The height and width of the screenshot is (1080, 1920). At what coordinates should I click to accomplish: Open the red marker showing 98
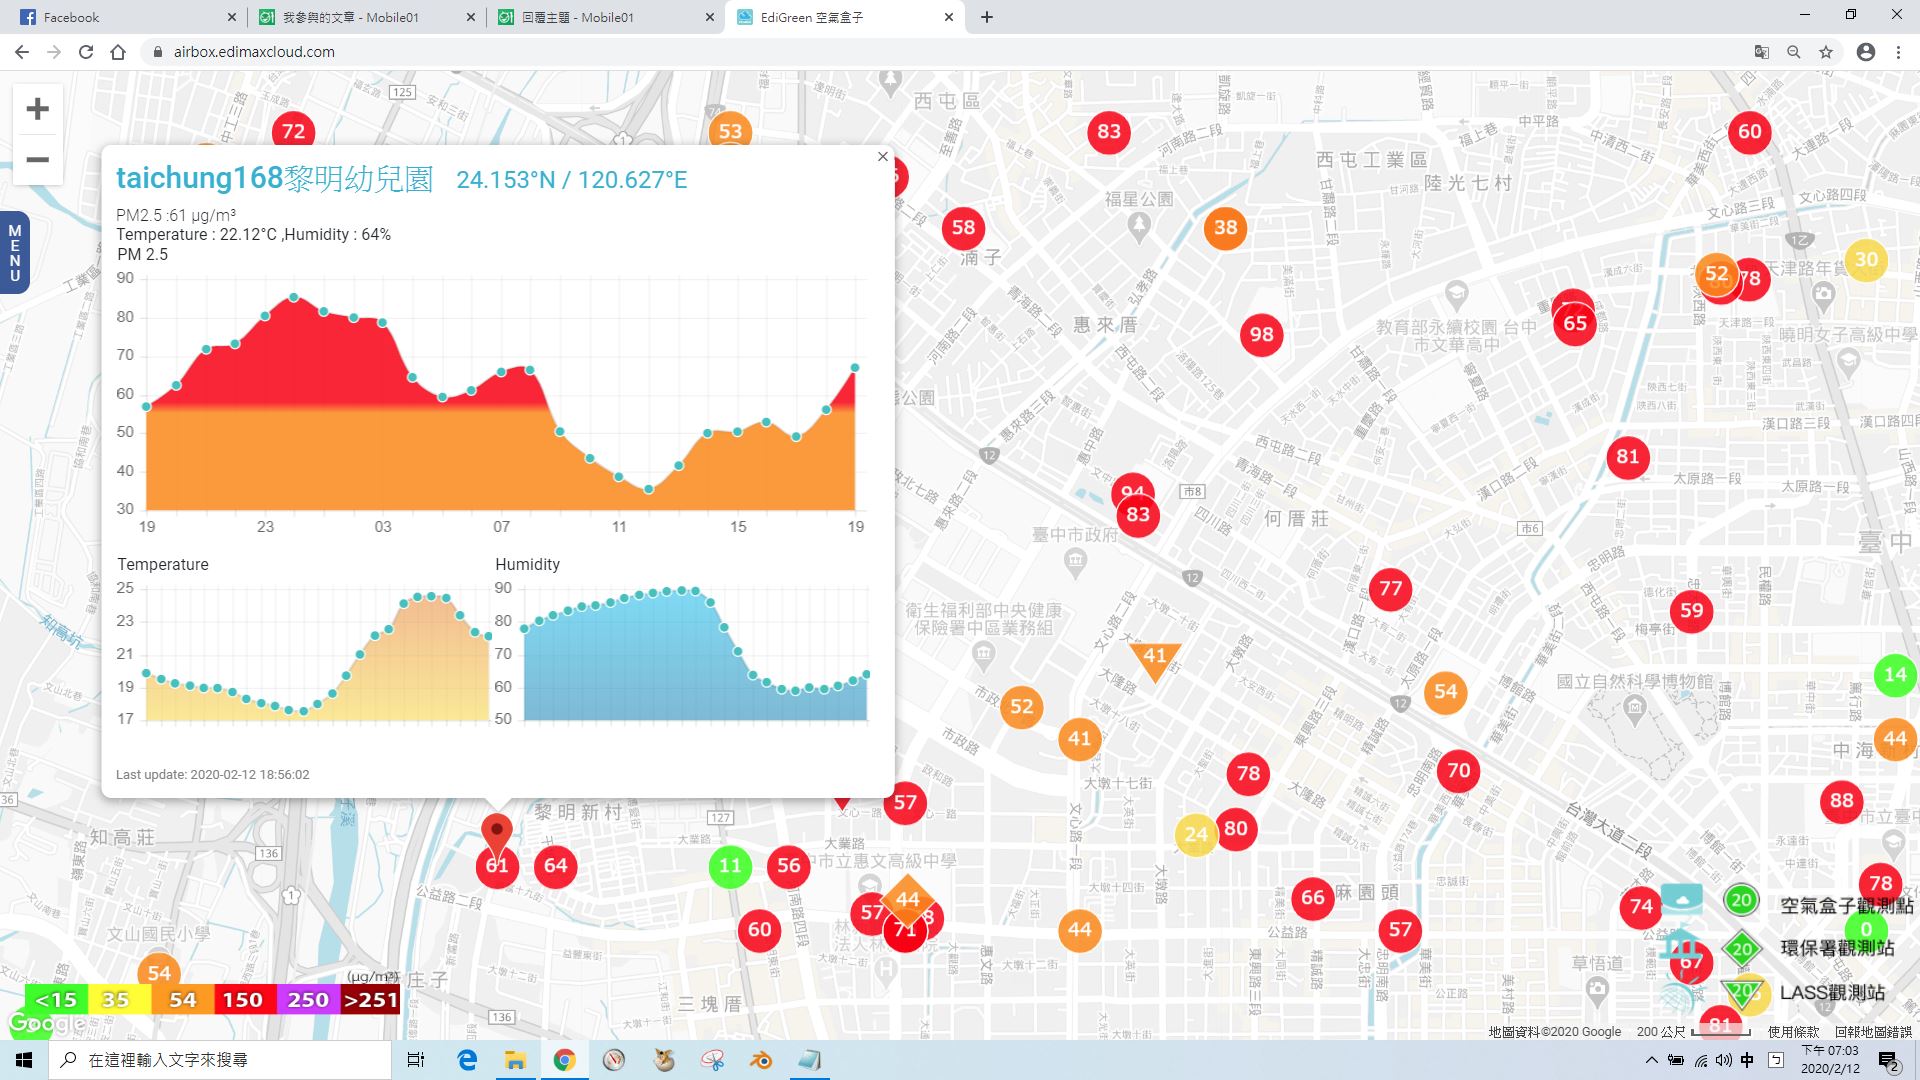[1262, 334]
